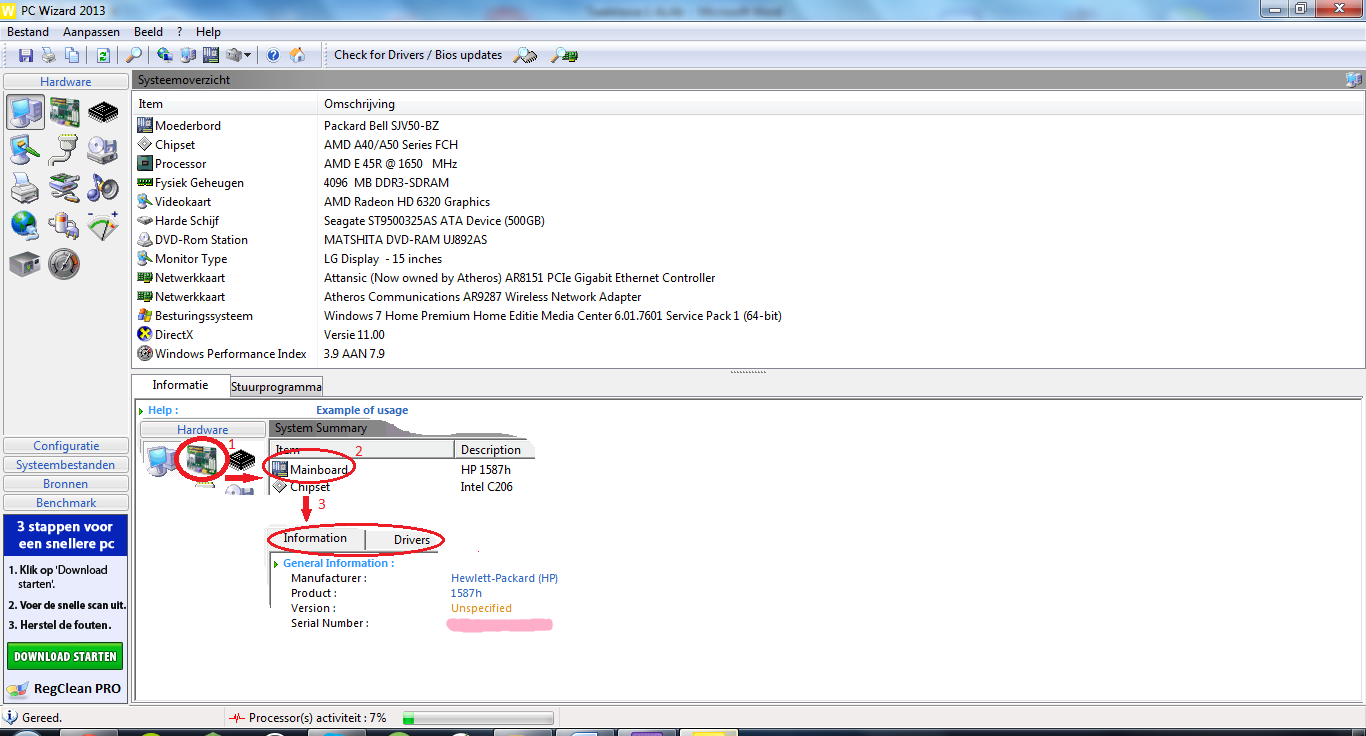This screenshot has height=736, width=1366.
Task: Select the Printers icon in Hardware panel
Action: coord(25,188)
